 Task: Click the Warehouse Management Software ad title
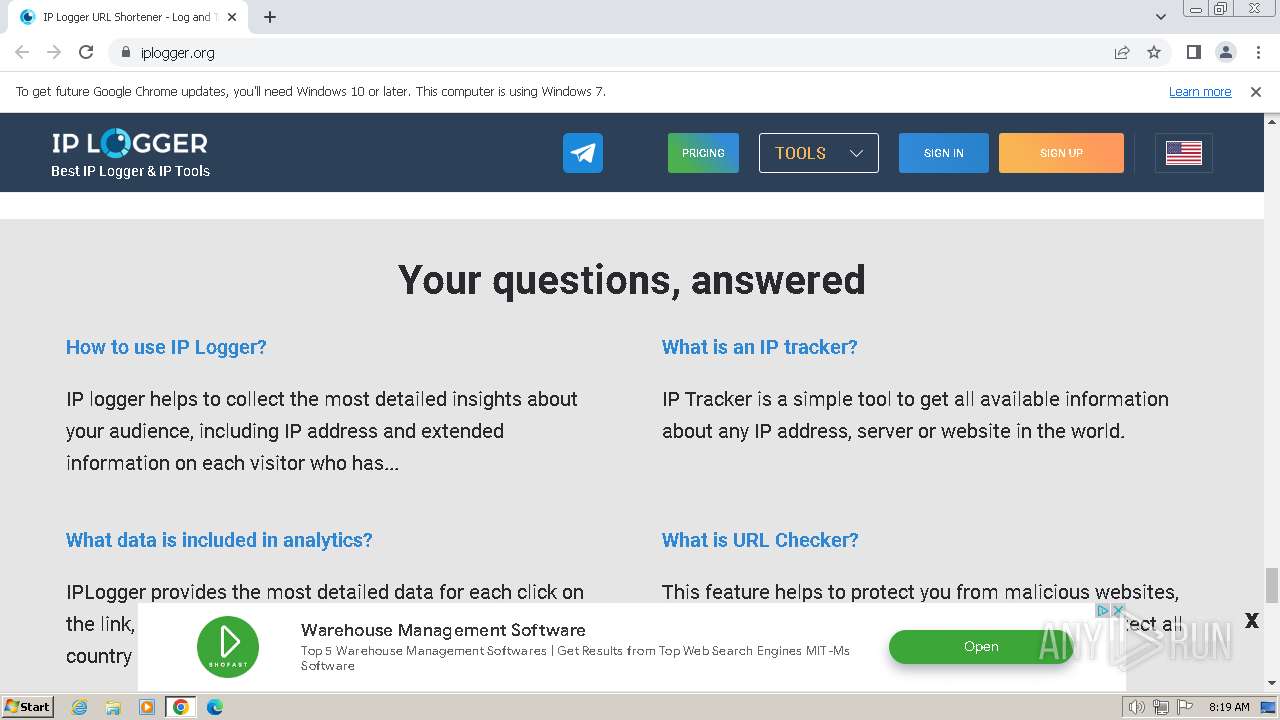click(x=443, y=630)
